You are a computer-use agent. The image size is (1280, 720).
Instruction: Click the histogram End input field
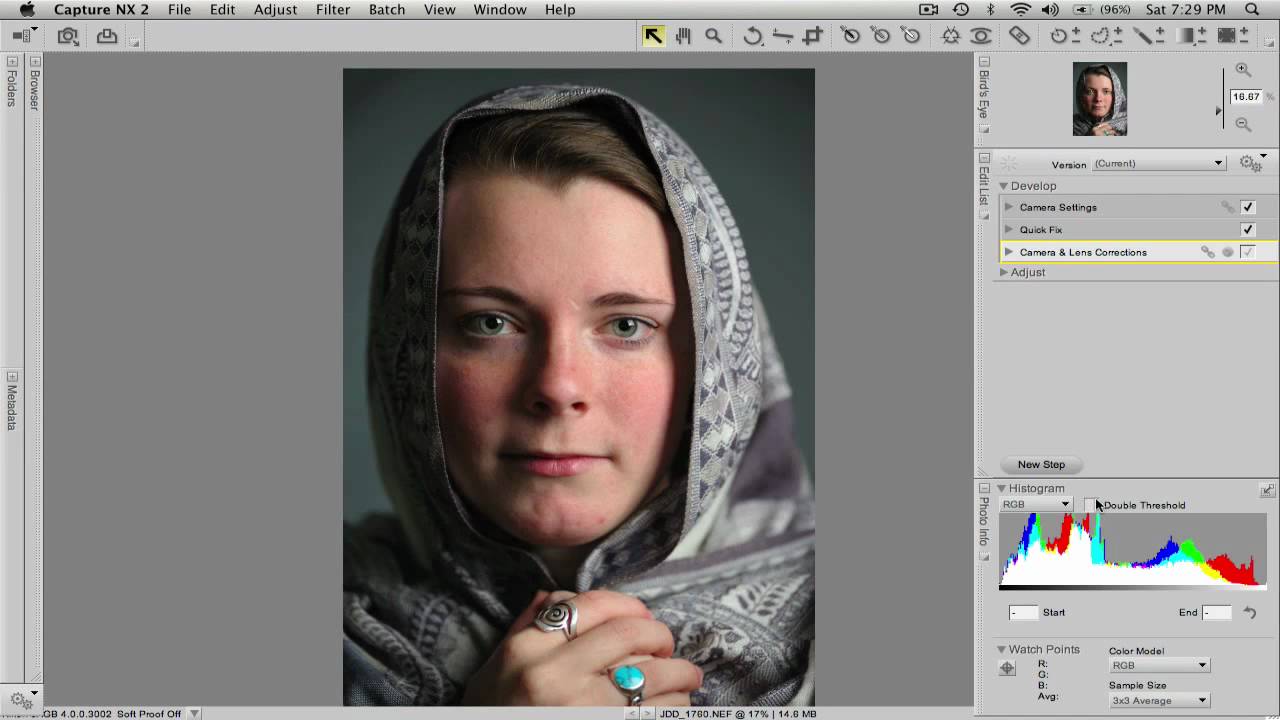pos(1216,612)
